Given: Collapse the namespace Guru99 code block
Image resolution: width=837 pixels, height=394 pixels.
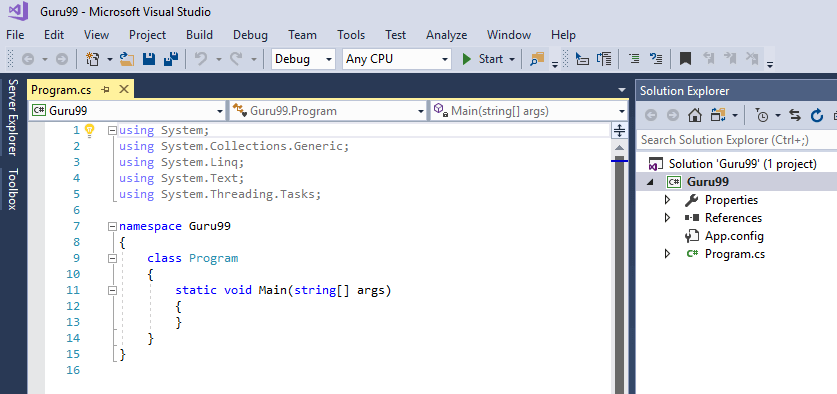Looking at the screenshot, I should [x=112, y=226].
